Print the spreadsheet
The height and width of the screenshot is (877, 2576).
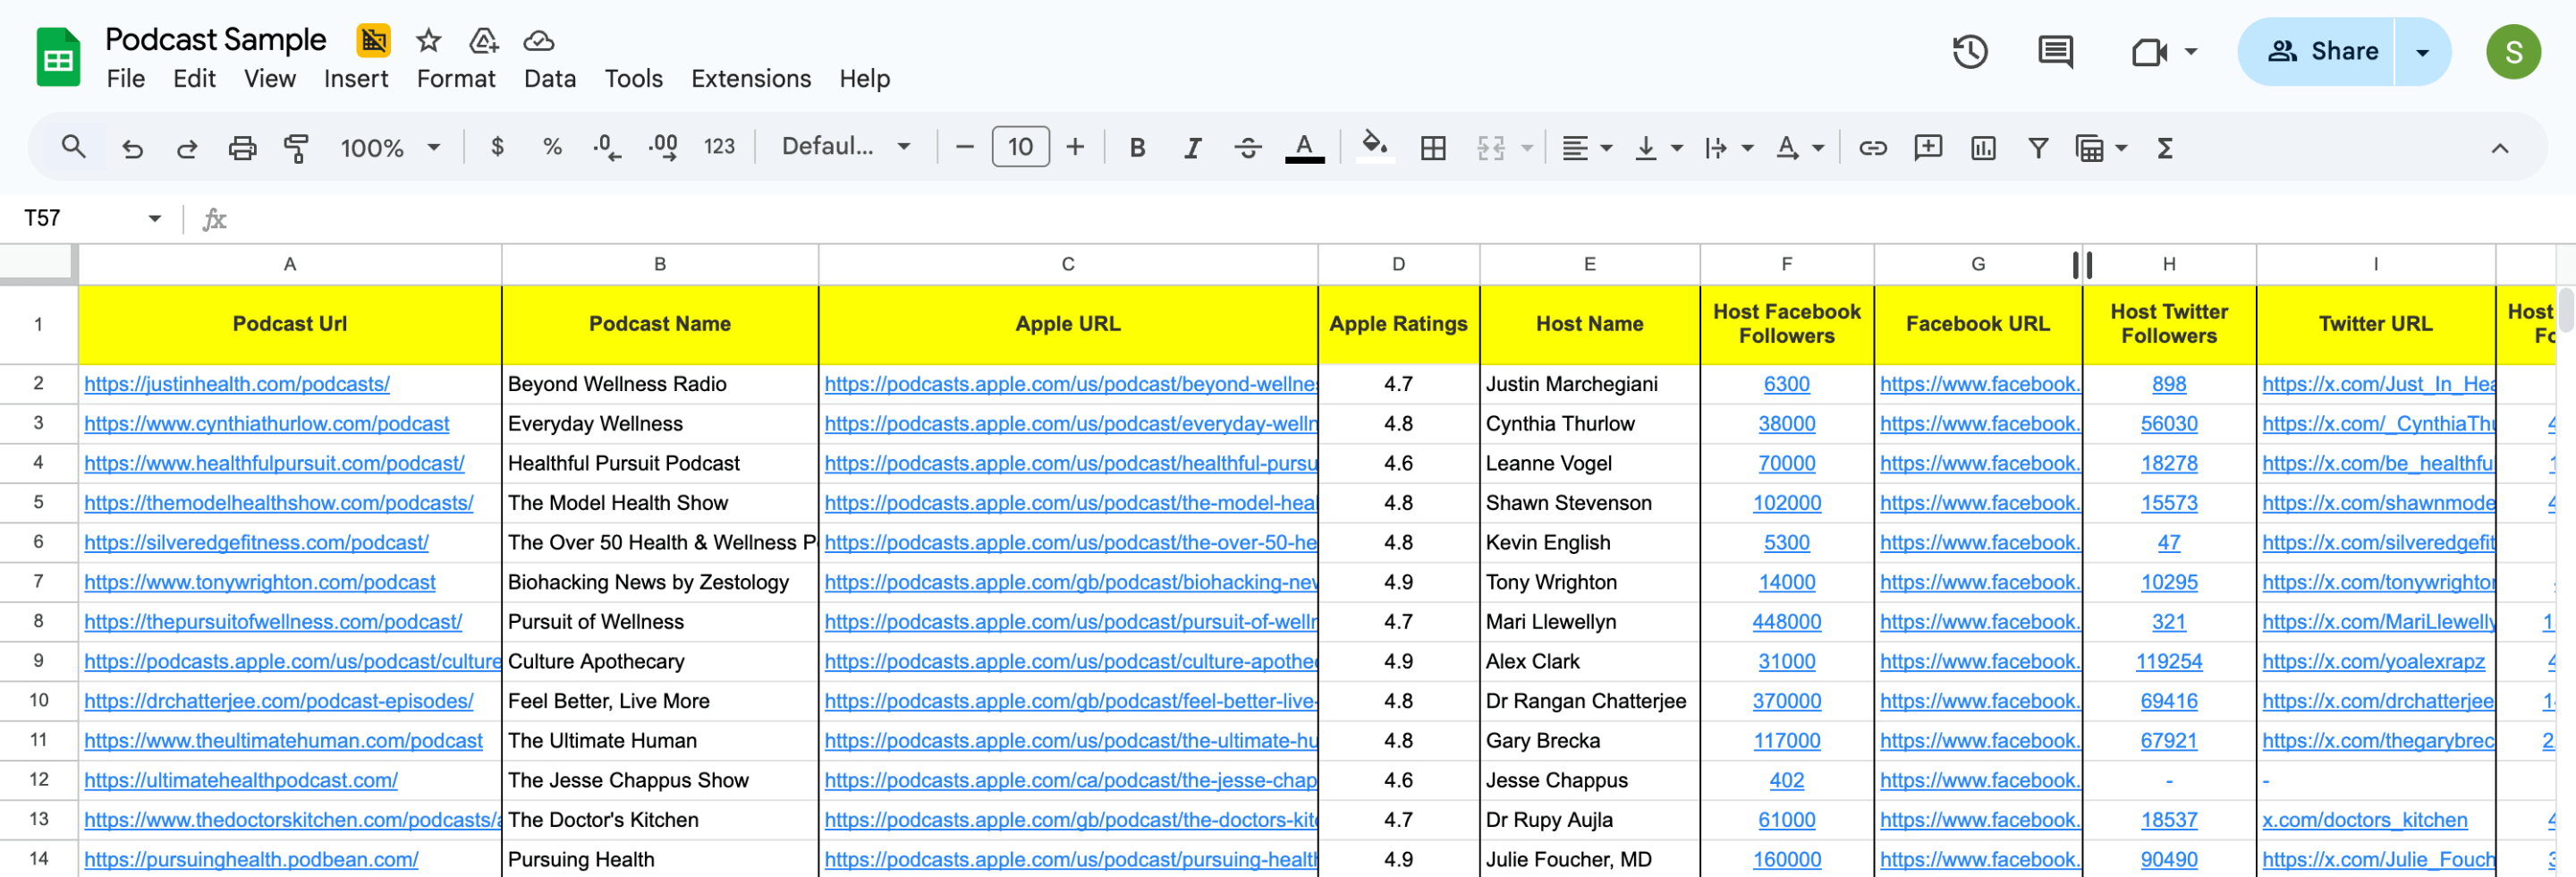(242, 148)
